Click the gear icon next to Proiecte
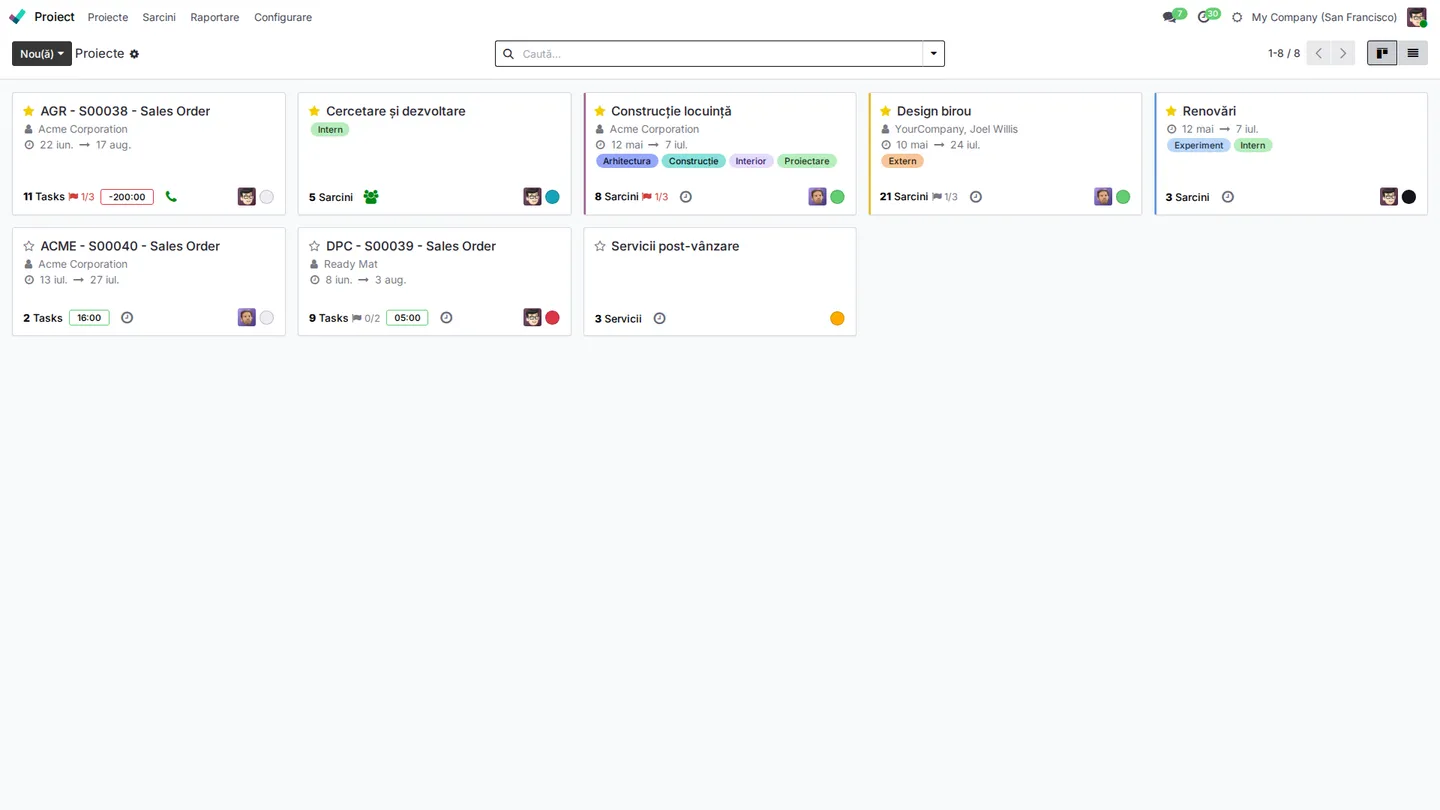Image resolution: width=1440 pixels, height=810 pixels. pos(134,54)
